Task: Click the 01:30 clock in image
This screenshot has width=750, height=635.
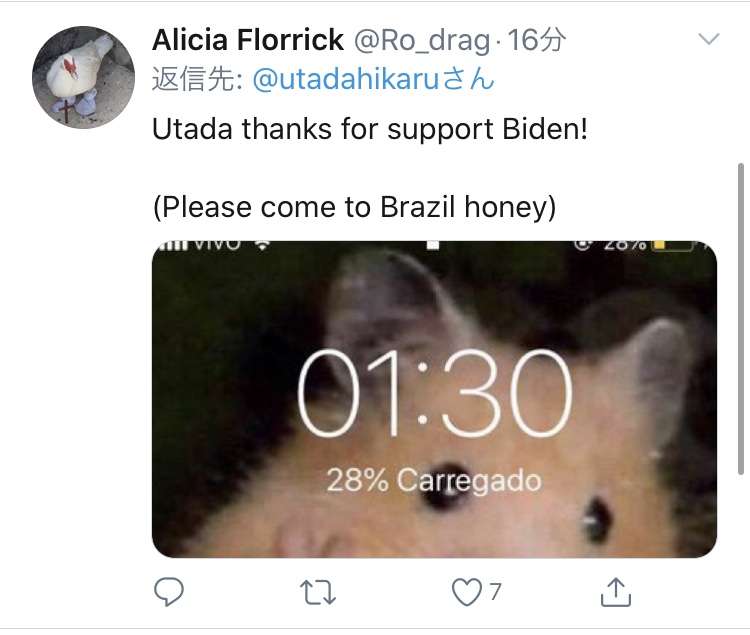Action: pyautogui.click(x=434, y=393)
